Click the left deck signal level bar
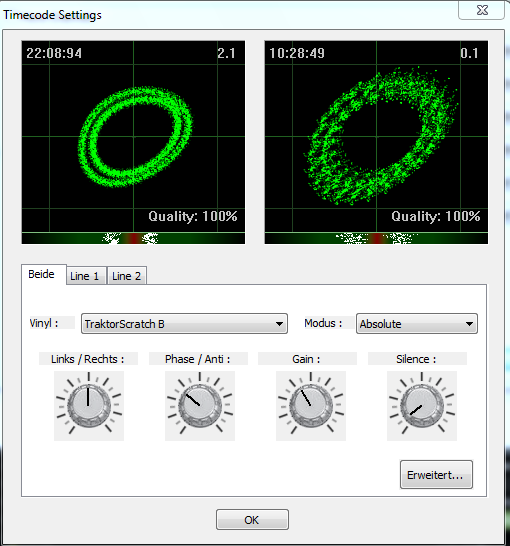This screenshot has width=510, height=546. [133, 238]
